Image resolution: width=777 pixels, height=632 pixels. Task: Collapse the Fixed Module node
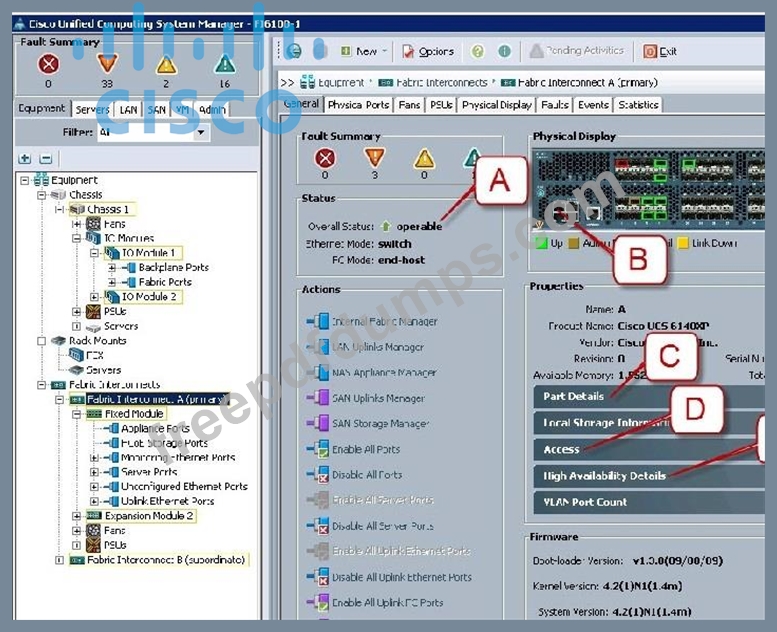76,414
